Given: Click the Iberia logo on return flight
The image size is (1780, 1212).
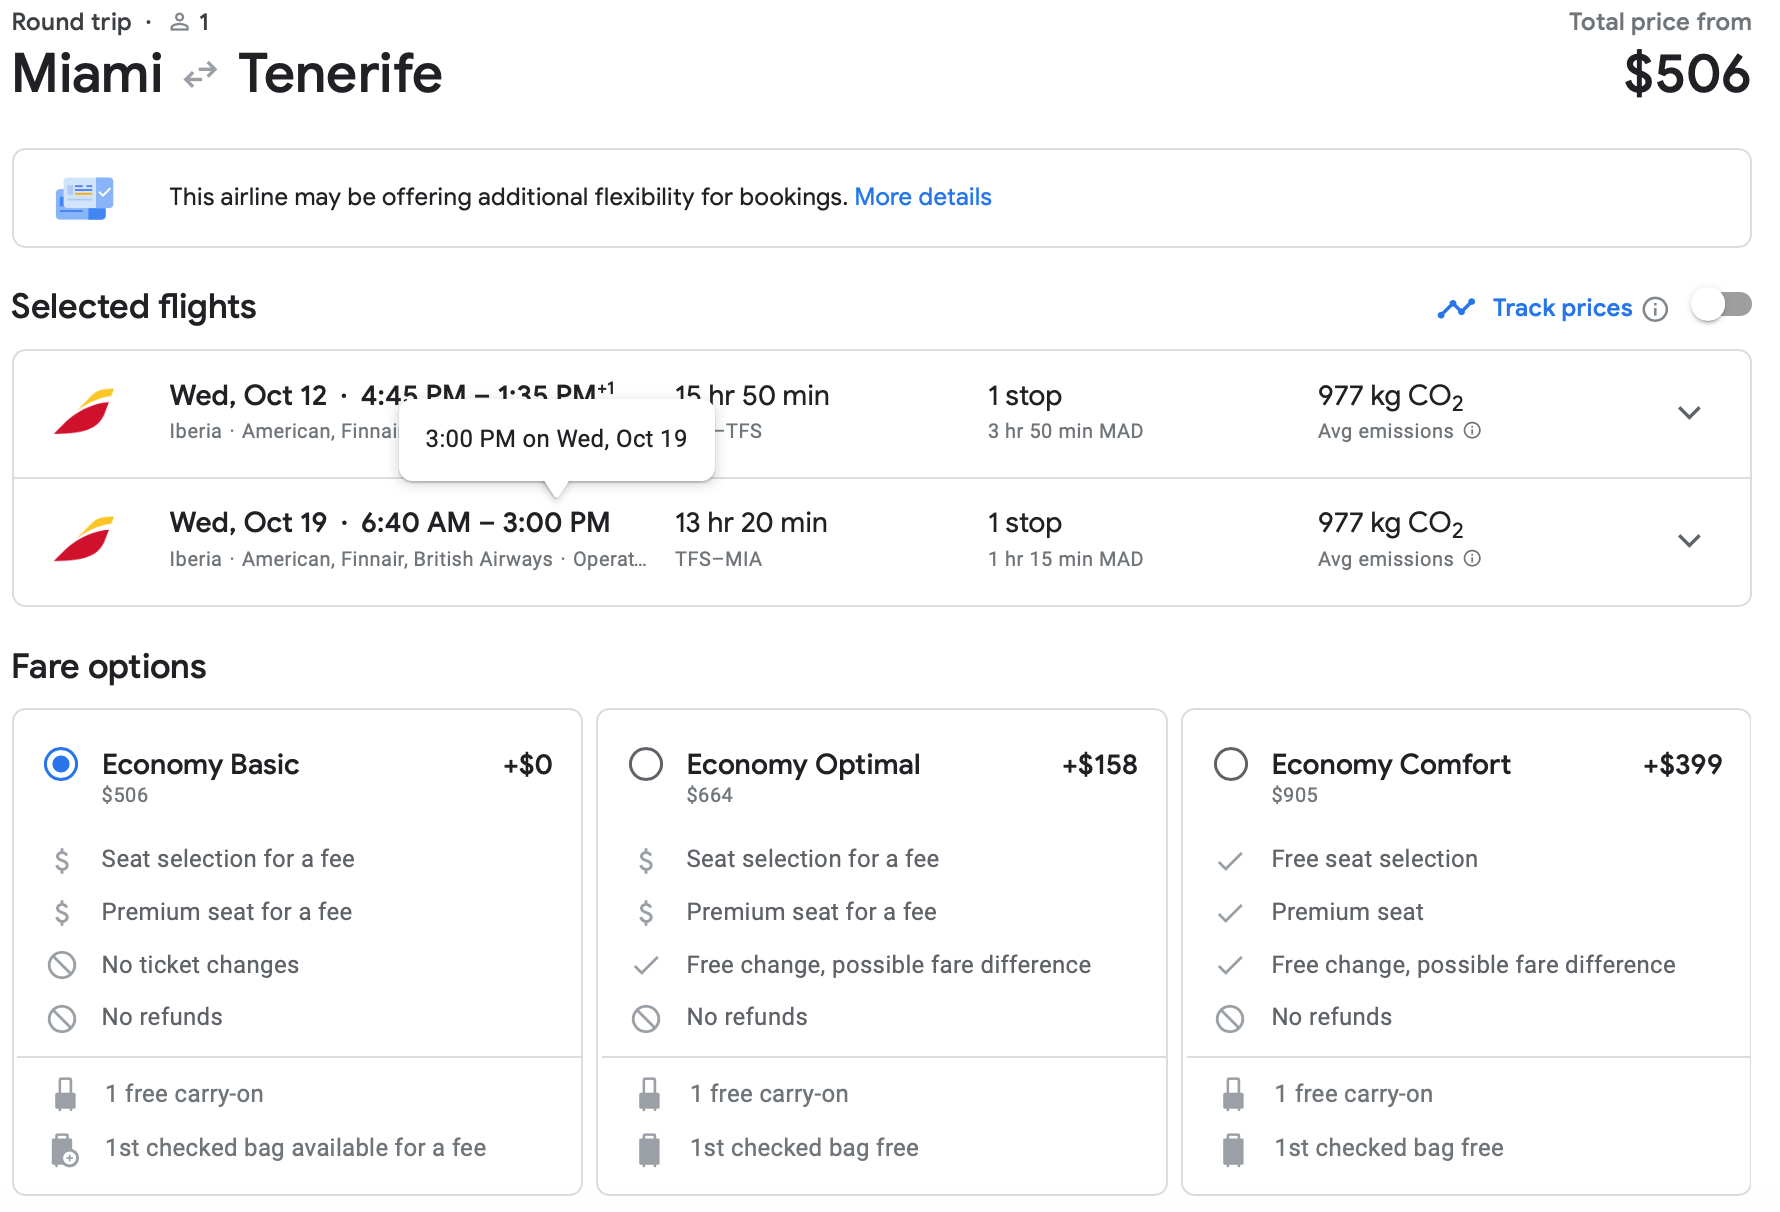Looking at the screenshot, I should (84, 540).
